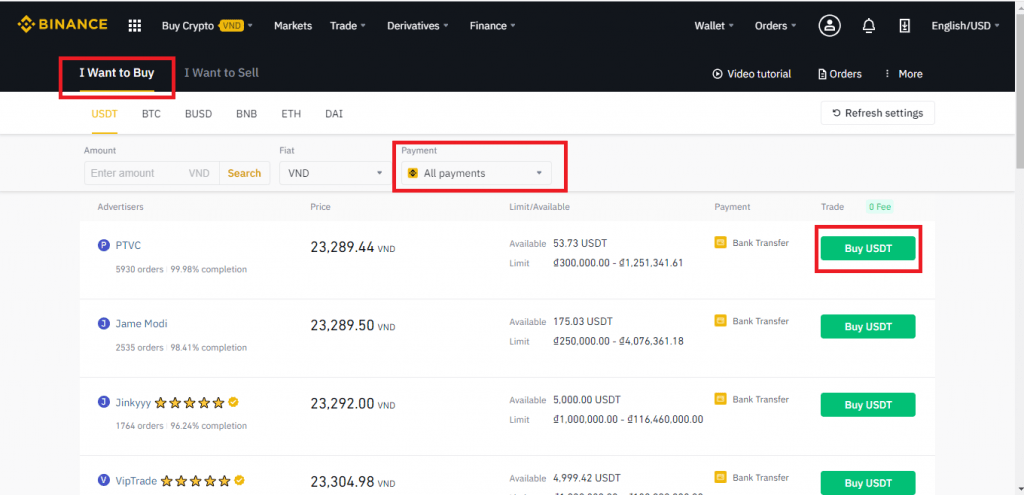Click Buy USDT for Jame Modi
This screenshot has height=495, width=1024.
(868, 327)
